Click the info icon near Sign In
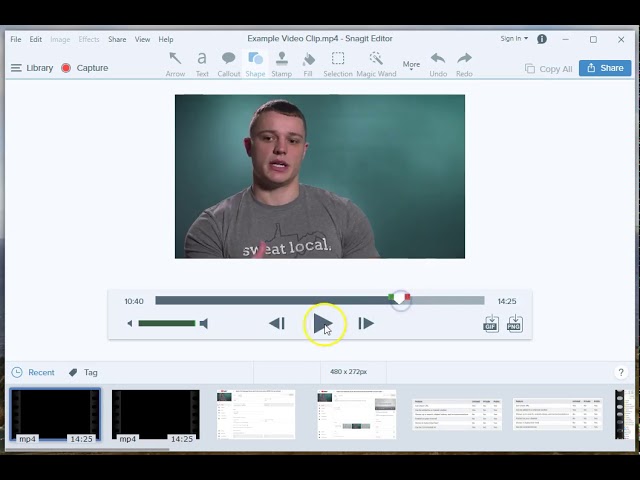The image size is (640, 480). pyautogui.click(x=542, y=39)
